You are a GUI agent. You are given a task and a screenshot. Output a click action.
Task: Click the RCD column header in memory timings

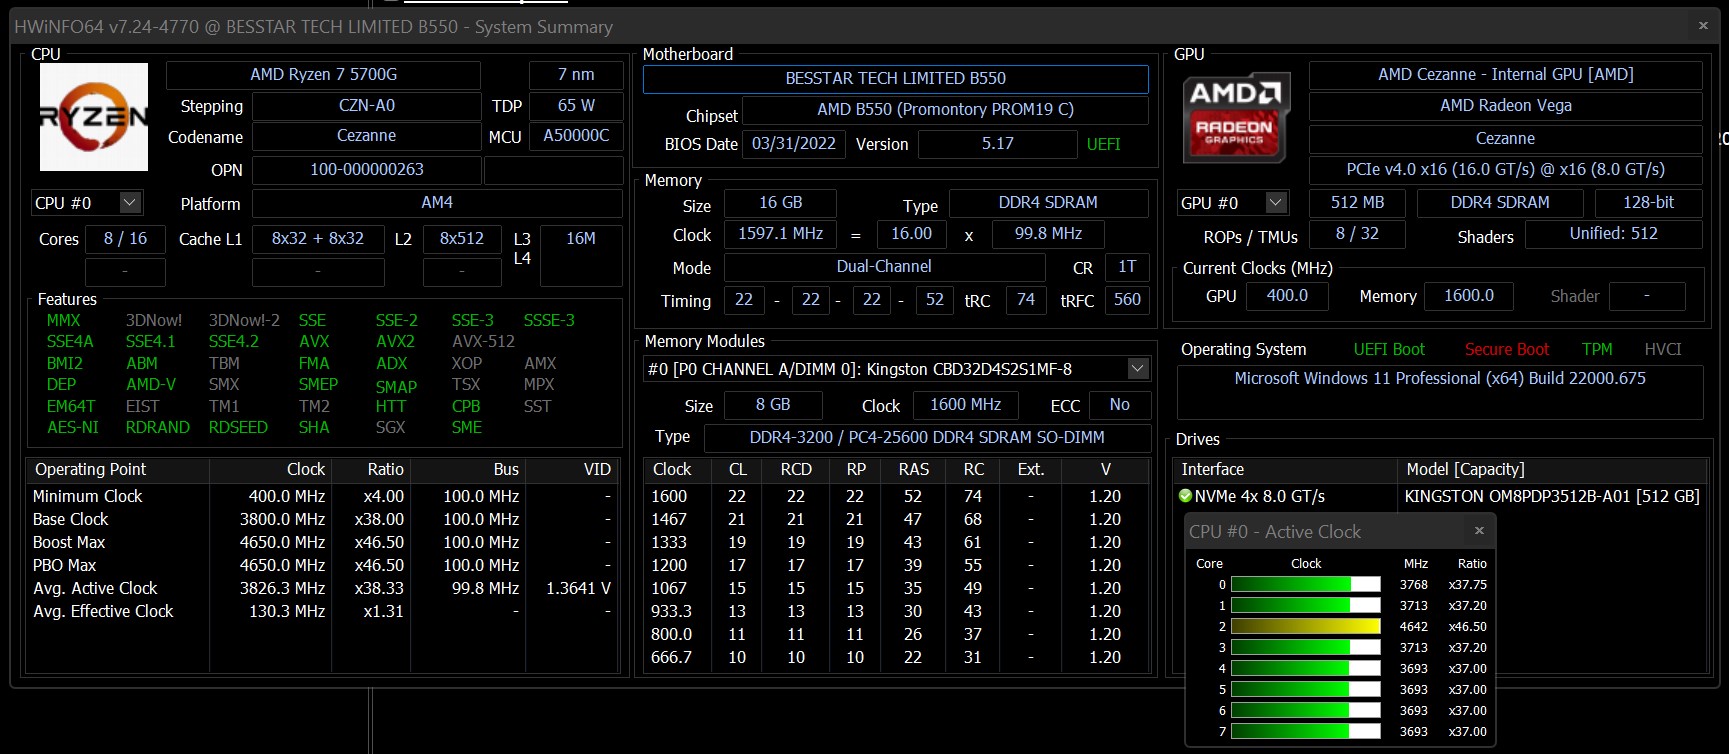pyautogui.click(x=796, y=470)
